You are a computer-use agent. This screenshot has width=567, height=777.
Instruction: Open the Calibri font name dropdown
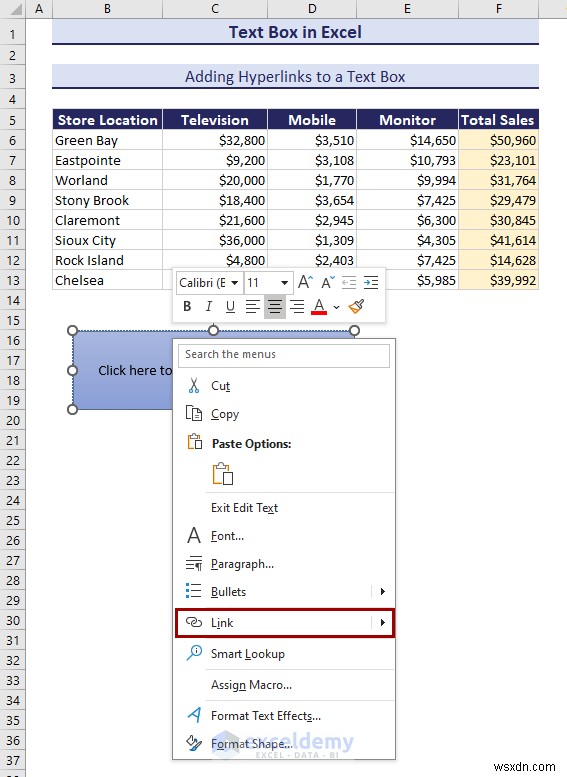(x=234, y=283)
